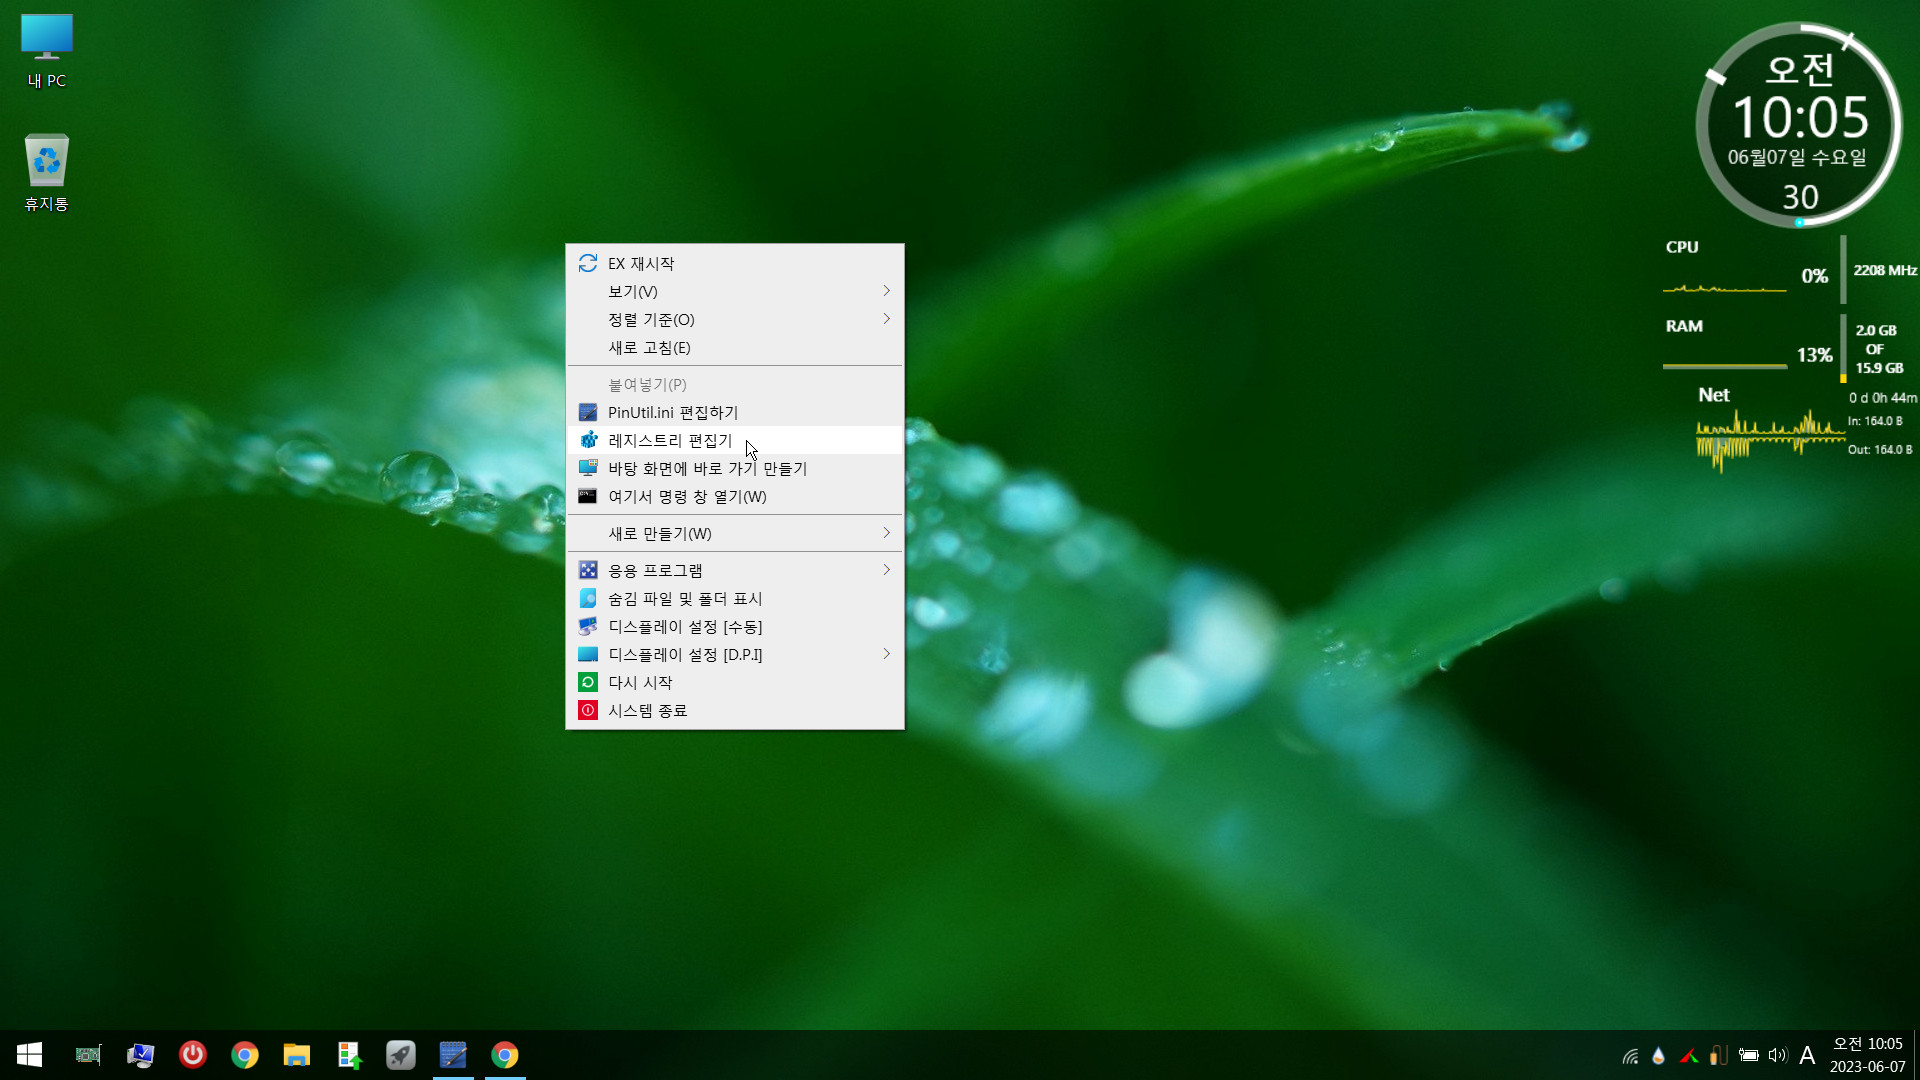The height and width of the screenshot is (1080, 1920).
Task: Switch to the running Chrome window in taskbar
Action: pyautogui.click(x=505, y=1055)
